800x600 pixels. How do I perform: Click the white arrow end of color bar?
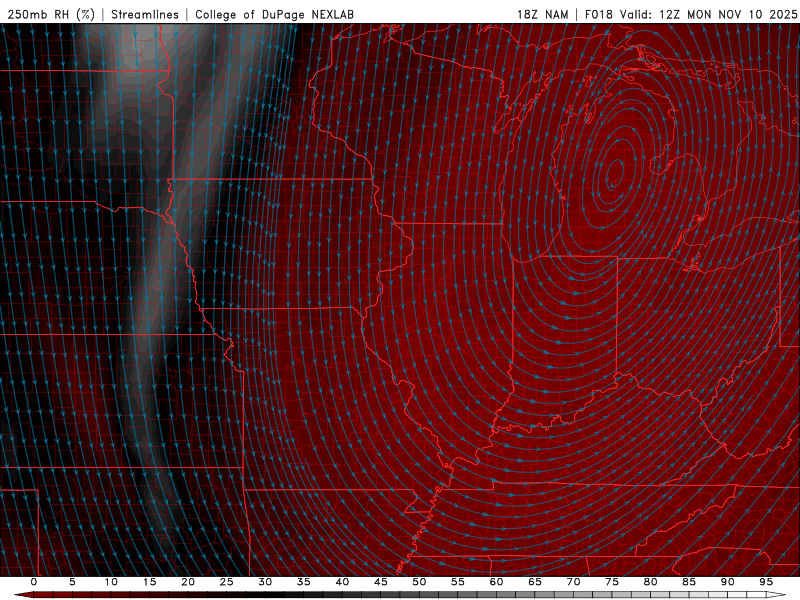coord(777,595)
